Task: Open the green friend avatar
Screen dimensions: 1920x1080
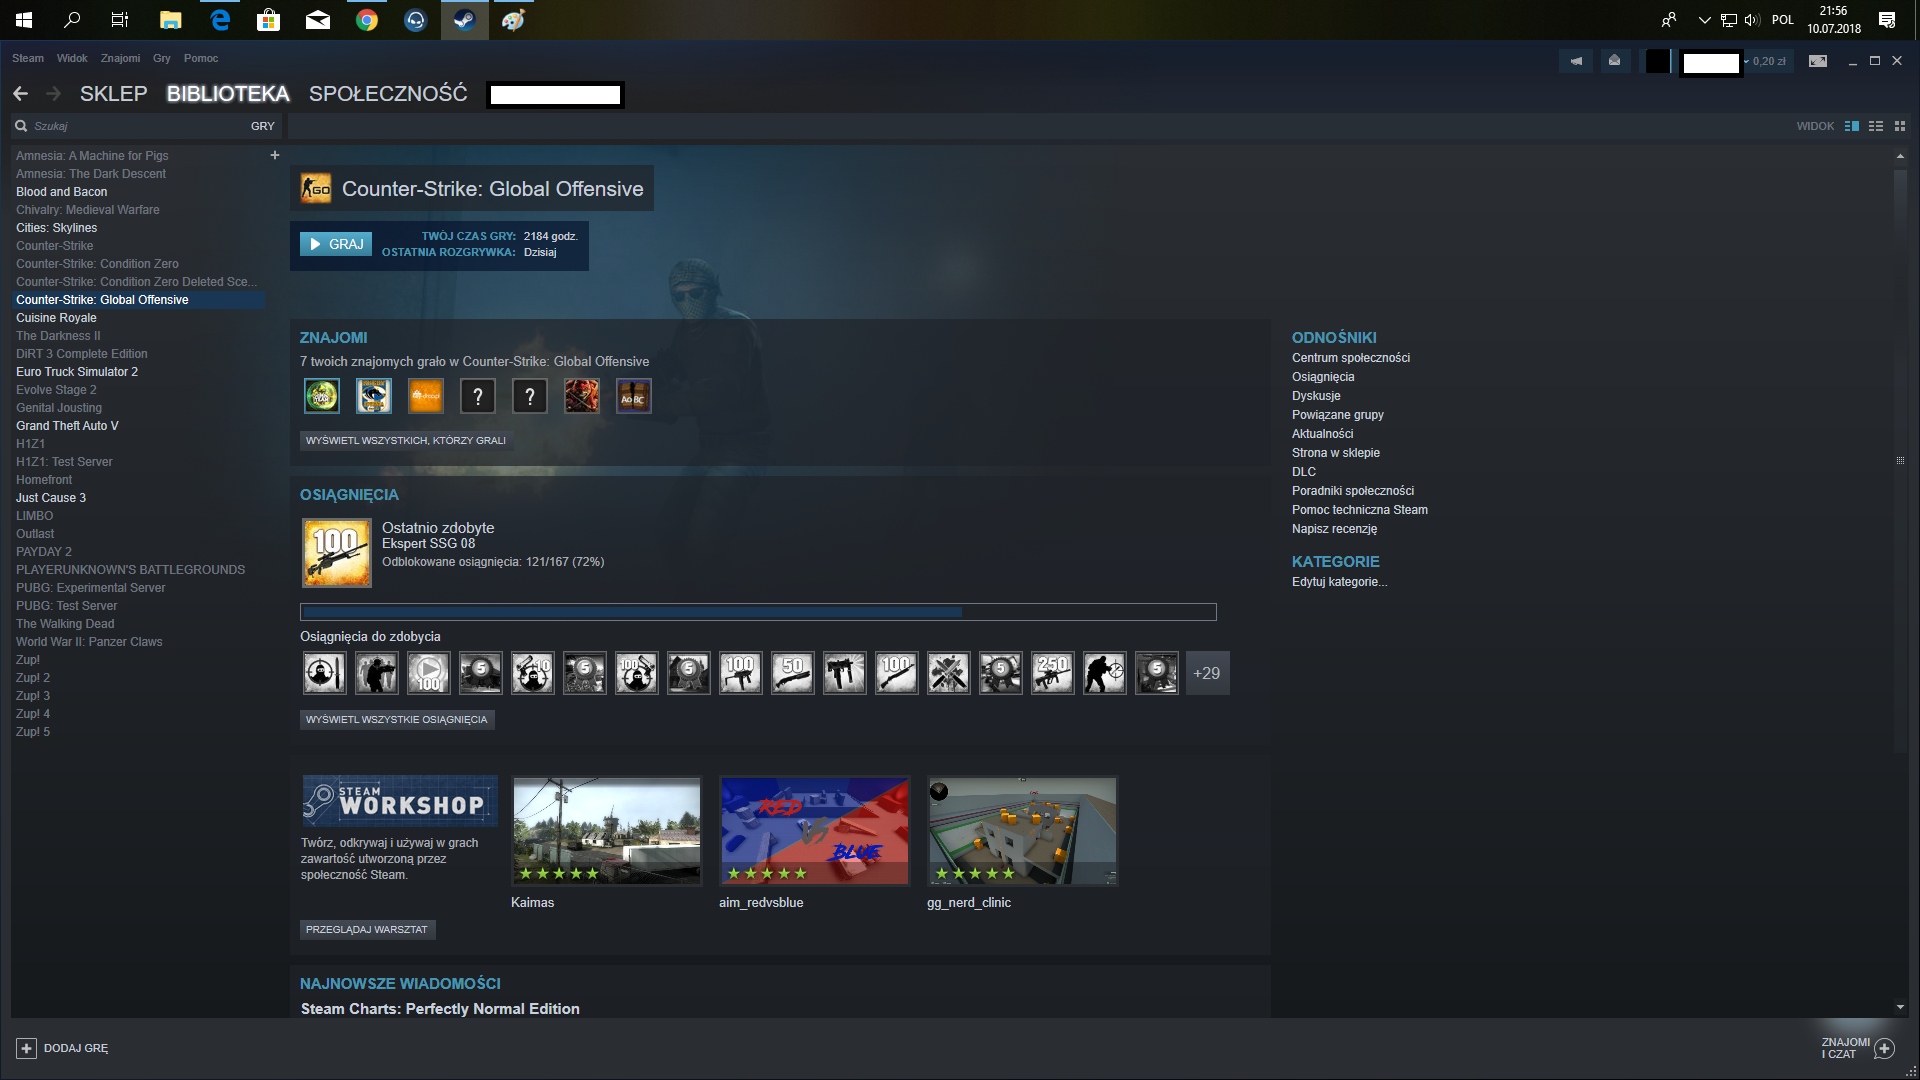Action: point(322,396)
